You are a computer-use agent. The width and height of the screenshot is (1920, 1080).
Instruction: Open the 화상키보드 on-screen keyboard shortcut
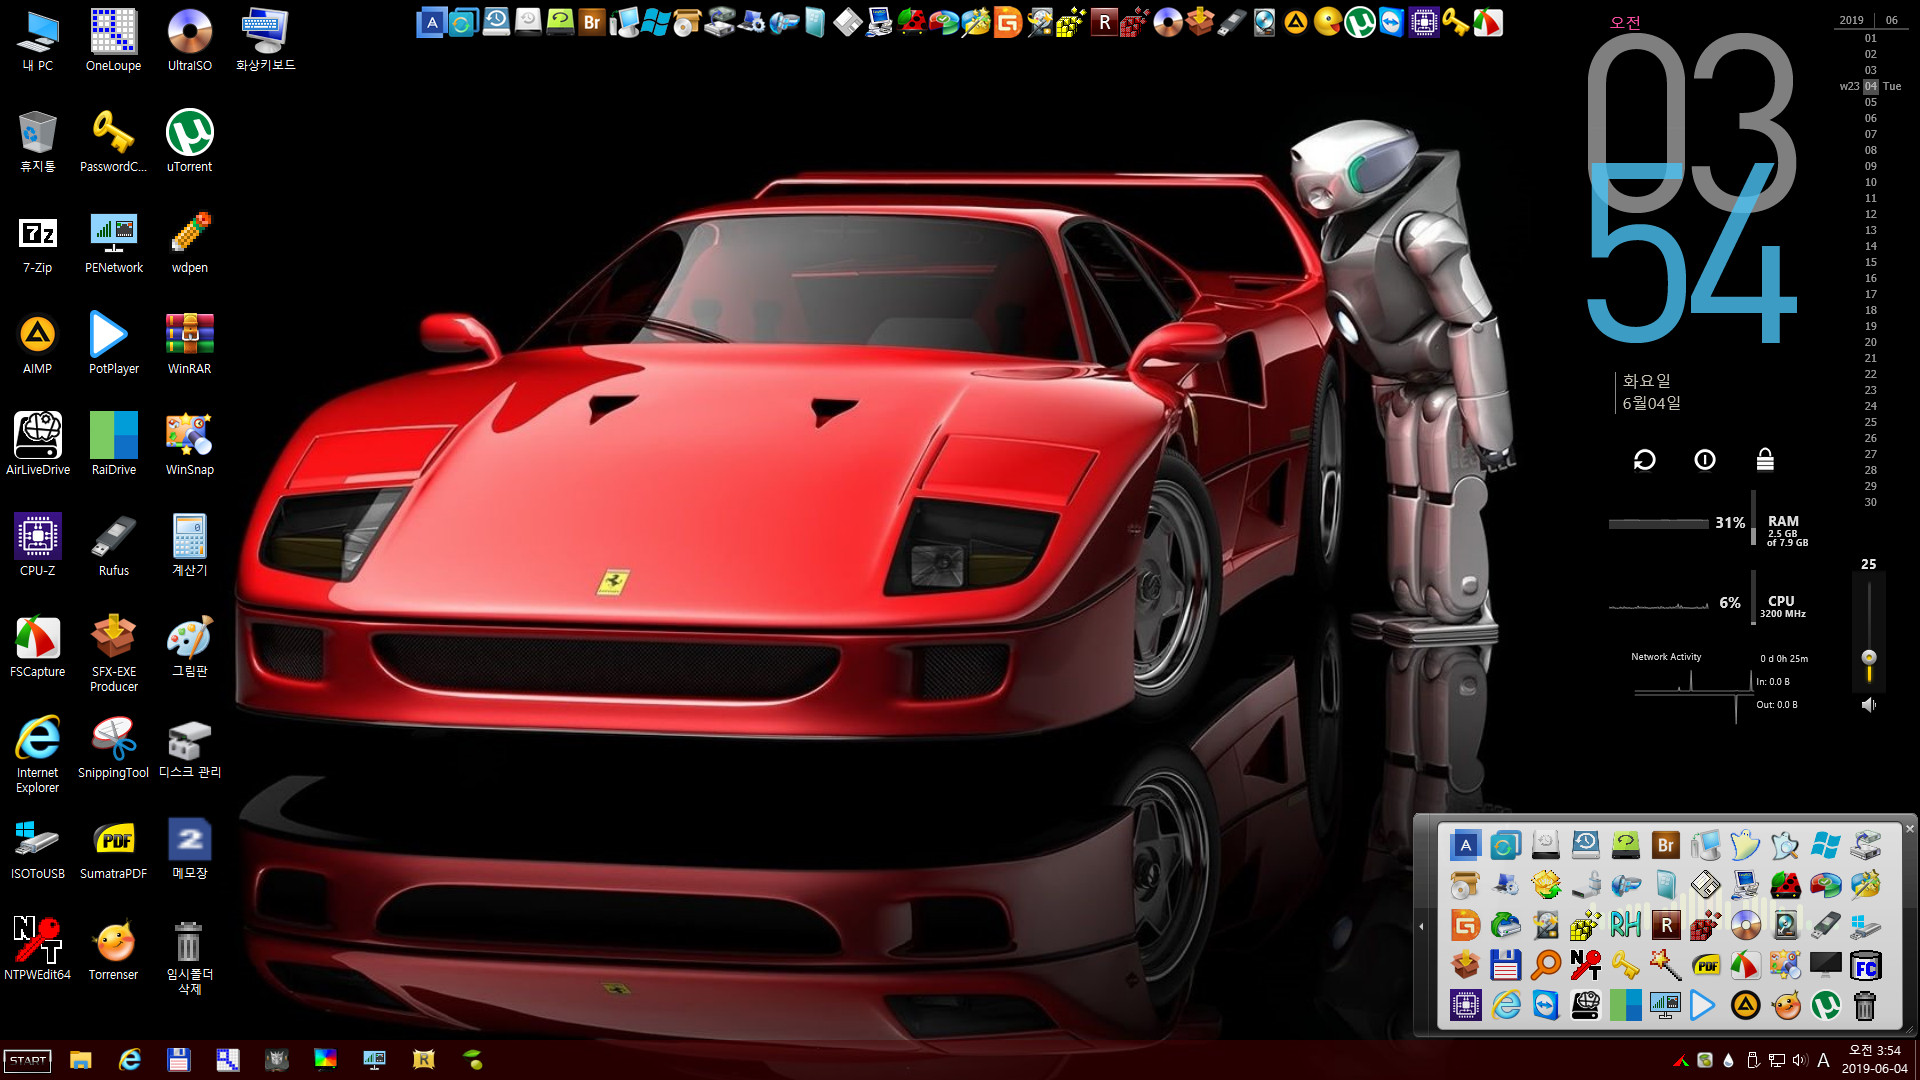[265, 41]
